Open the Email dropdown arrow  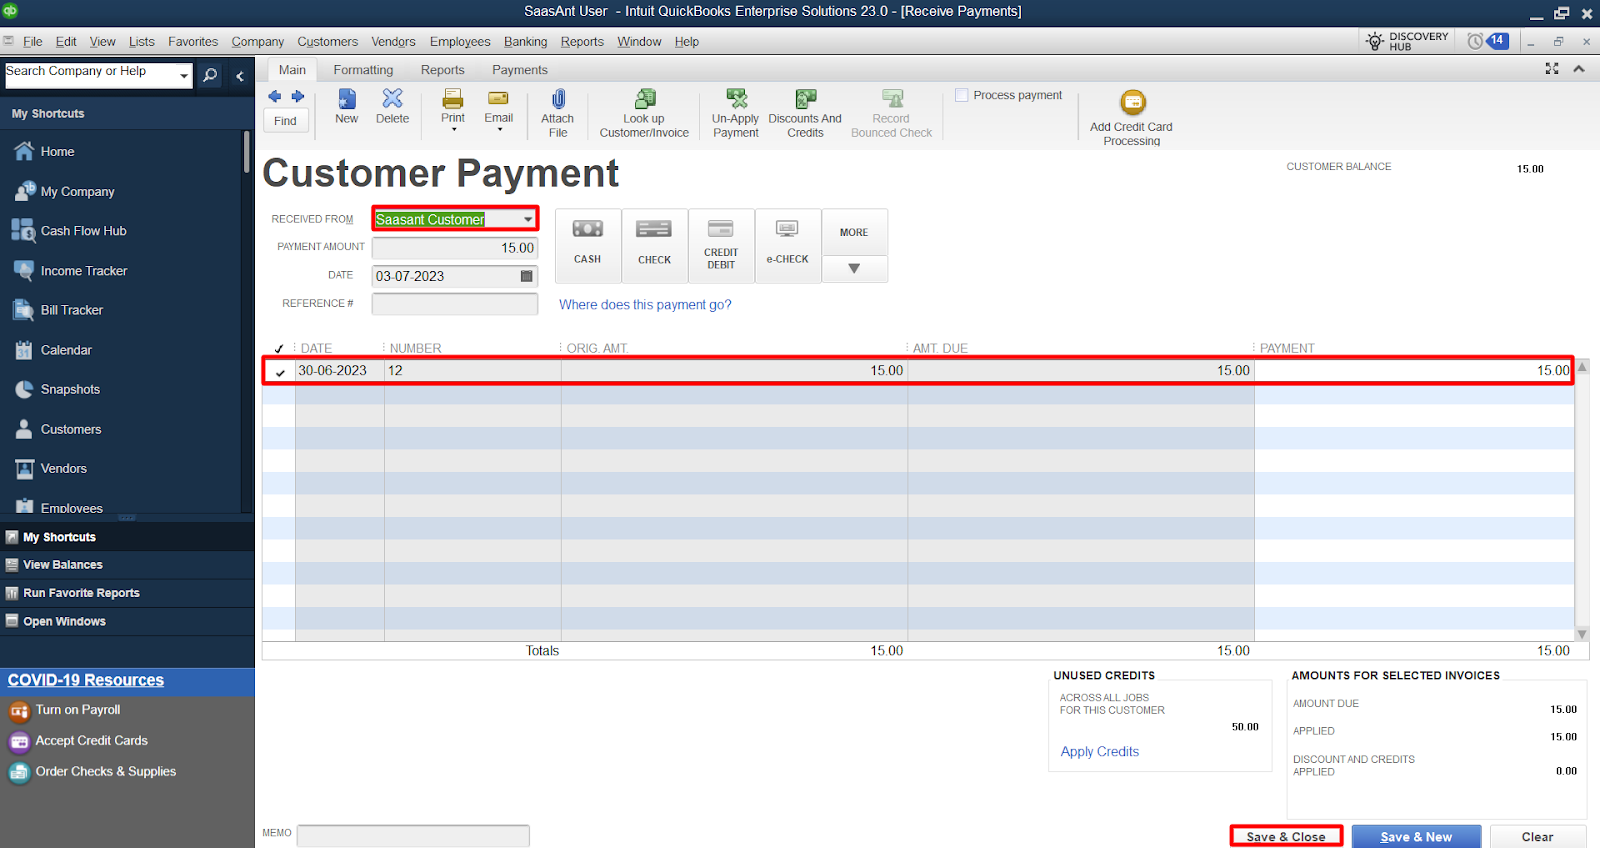pyautogui.click(x=499, y=130)
